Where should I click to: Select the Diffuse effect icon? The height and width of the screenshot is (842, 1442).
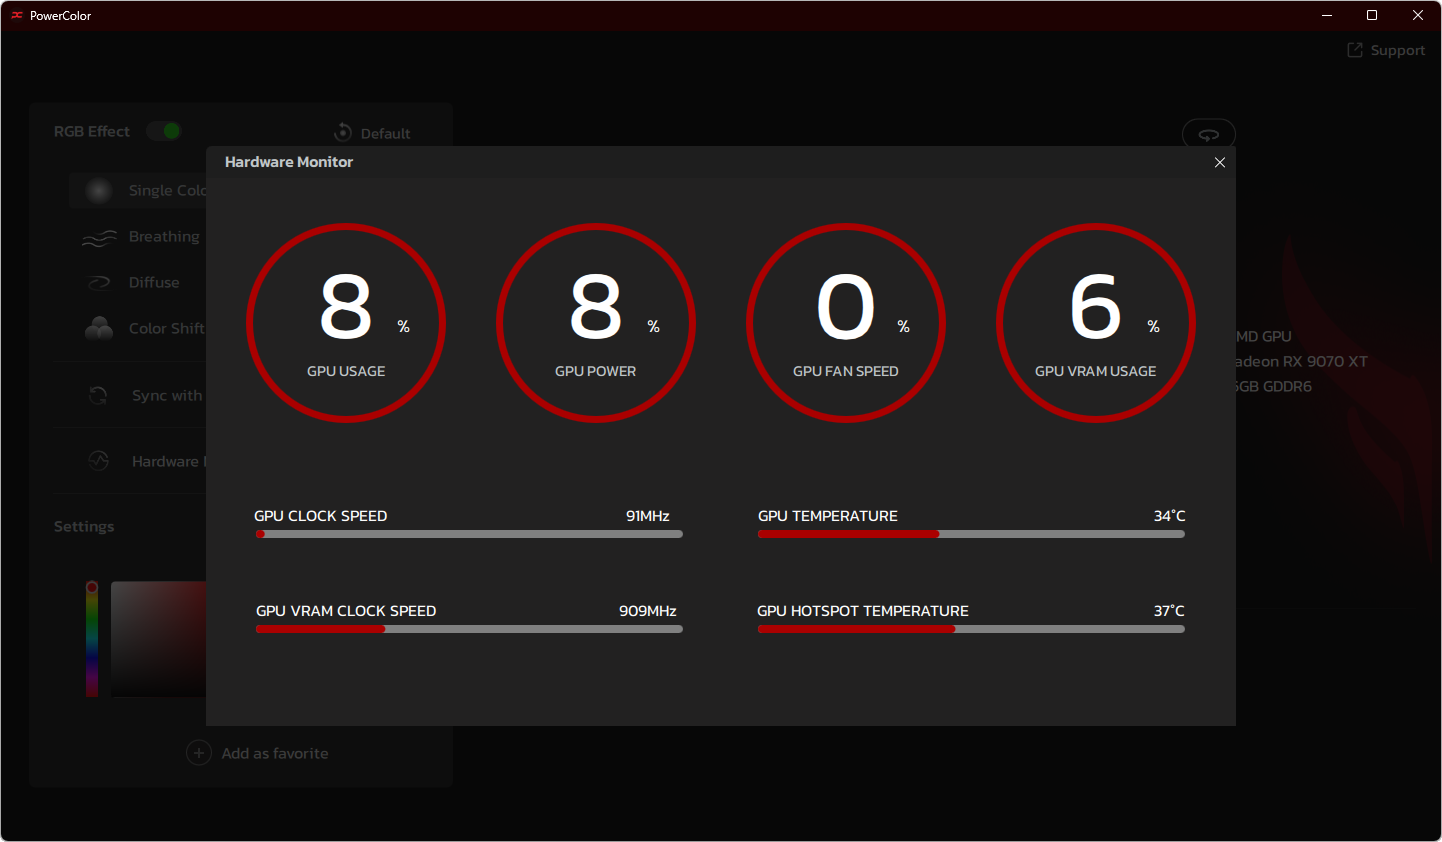point(99,283)
